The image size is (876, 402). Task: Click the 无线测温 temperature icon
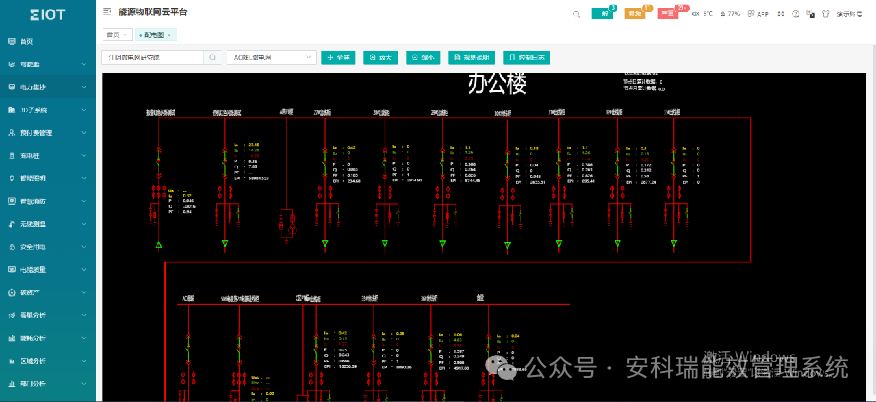pos(12,224)
